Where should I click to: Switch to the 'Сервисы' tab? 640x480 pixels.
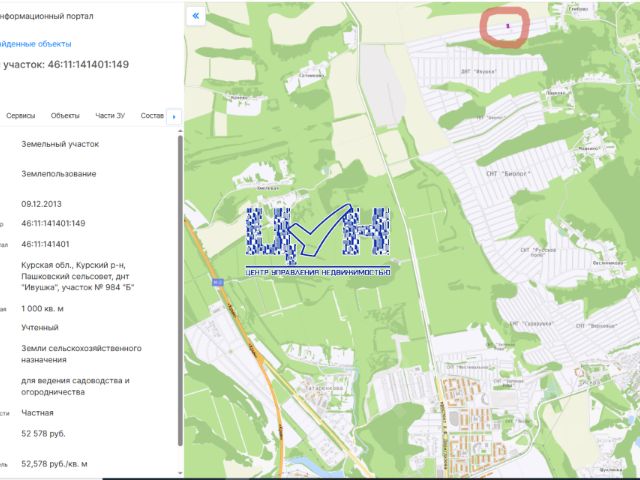pos(20,116)
